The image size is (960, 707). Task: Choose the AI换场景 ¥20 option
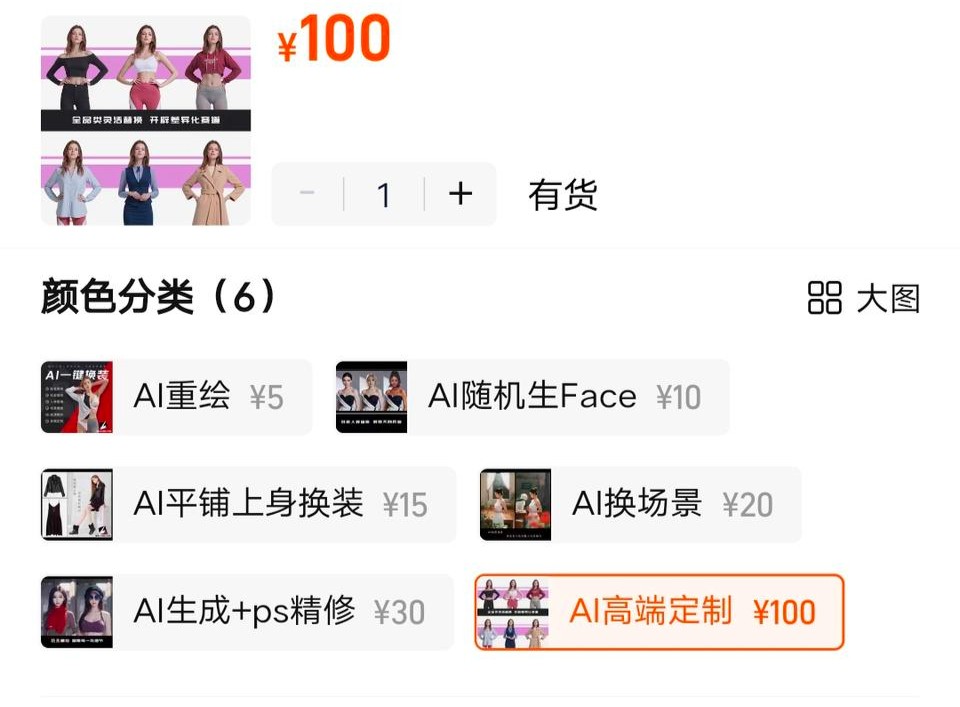[640, 504]
